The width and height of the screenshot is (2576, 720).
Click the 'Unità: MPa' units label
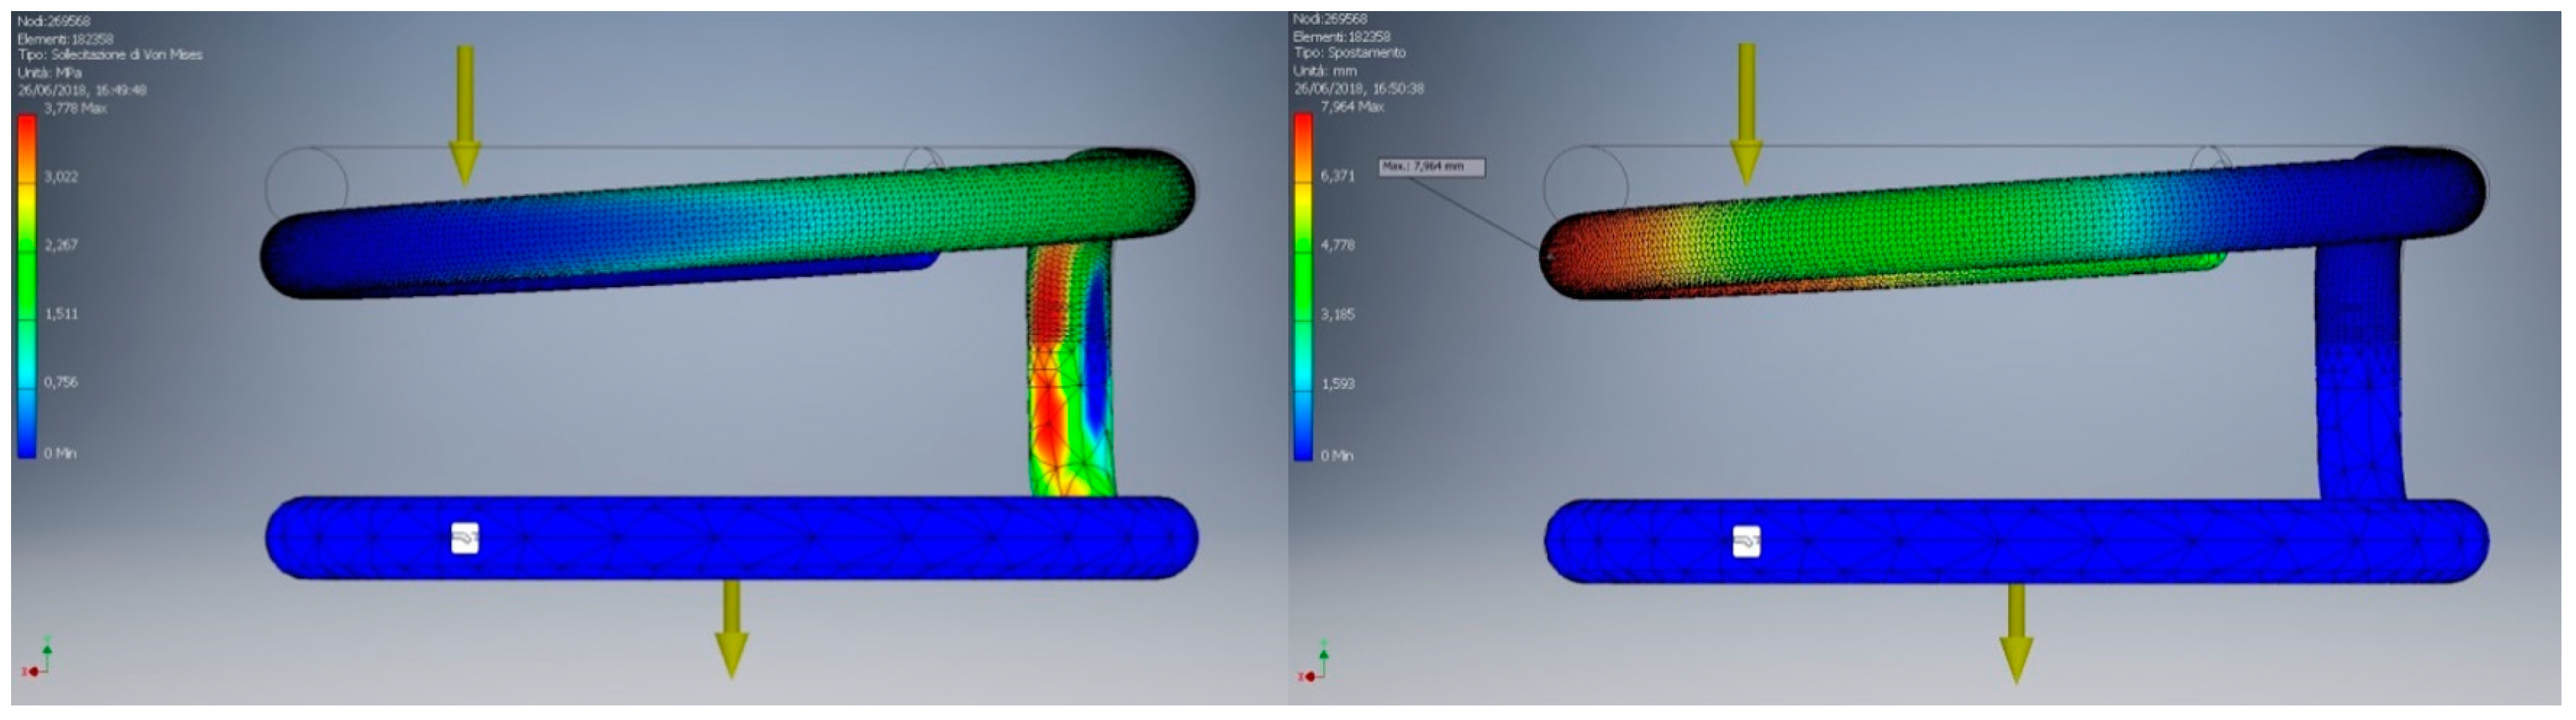[x=50, y=72]
